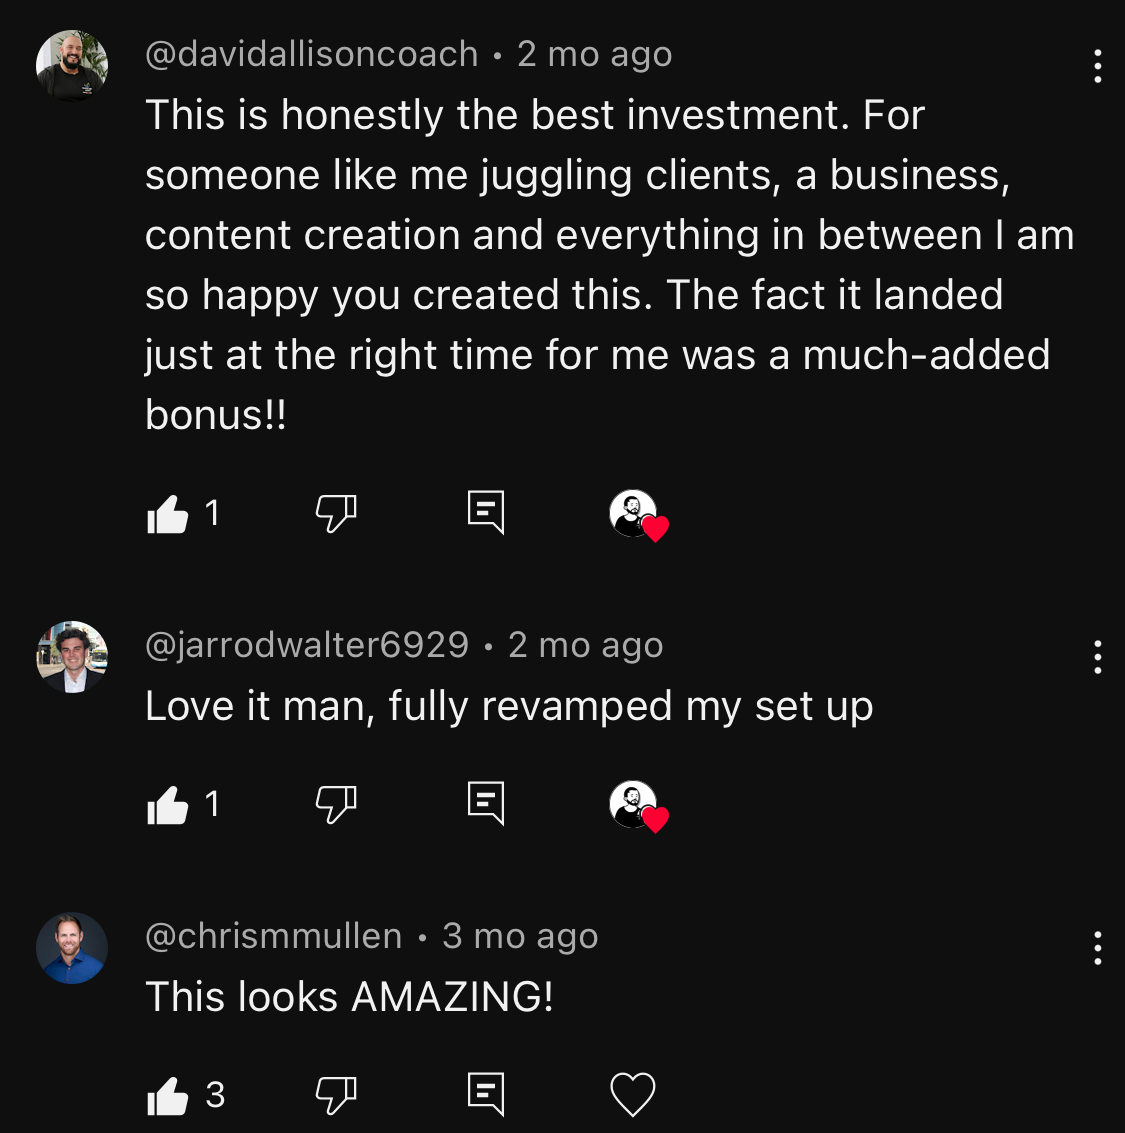This screenshot has width=1125, height=1133.
Task: Open more options for @davidallisoncoach comment
Action: point(1098,66)
